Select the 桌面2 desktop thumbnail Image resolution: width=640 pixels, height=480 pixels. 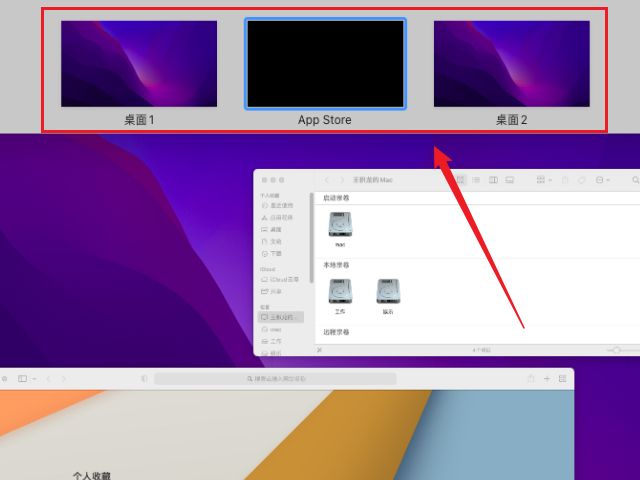(511, 64)
